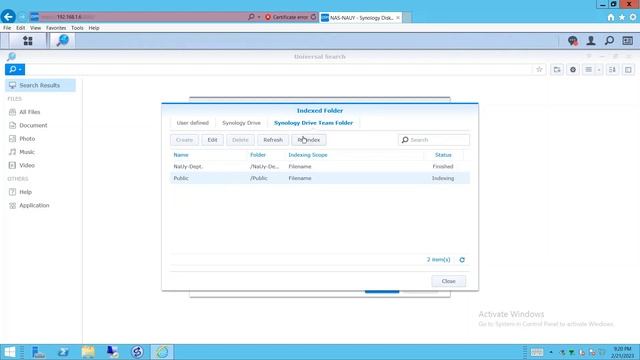This screenshot has width=640, height=360.
Task: Open the widgets panel icon
Action: [x=628, y=40]
